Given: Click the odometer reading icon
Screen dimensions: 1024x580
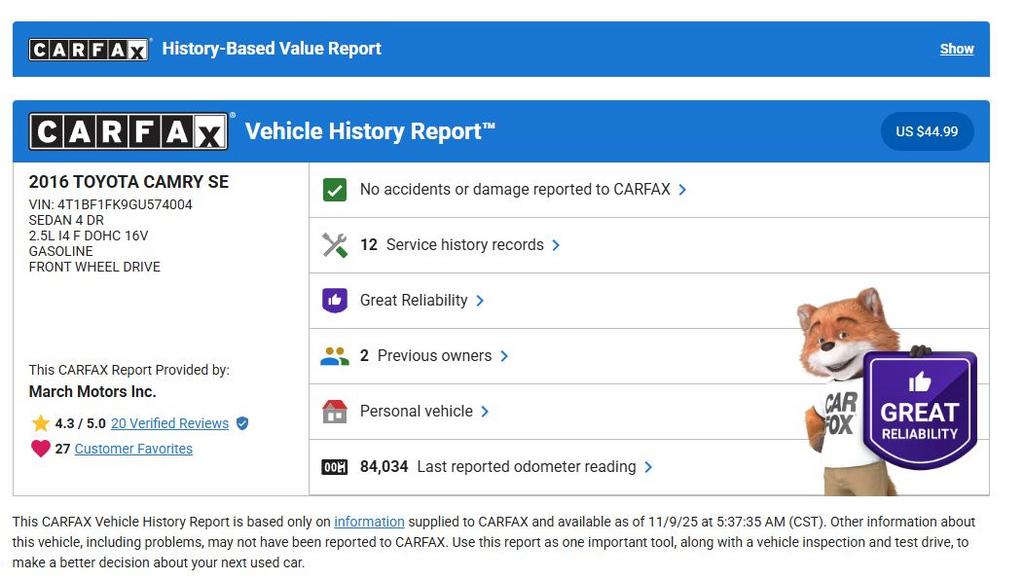Looking at the screenshot, I should click(x=334, y=467).
